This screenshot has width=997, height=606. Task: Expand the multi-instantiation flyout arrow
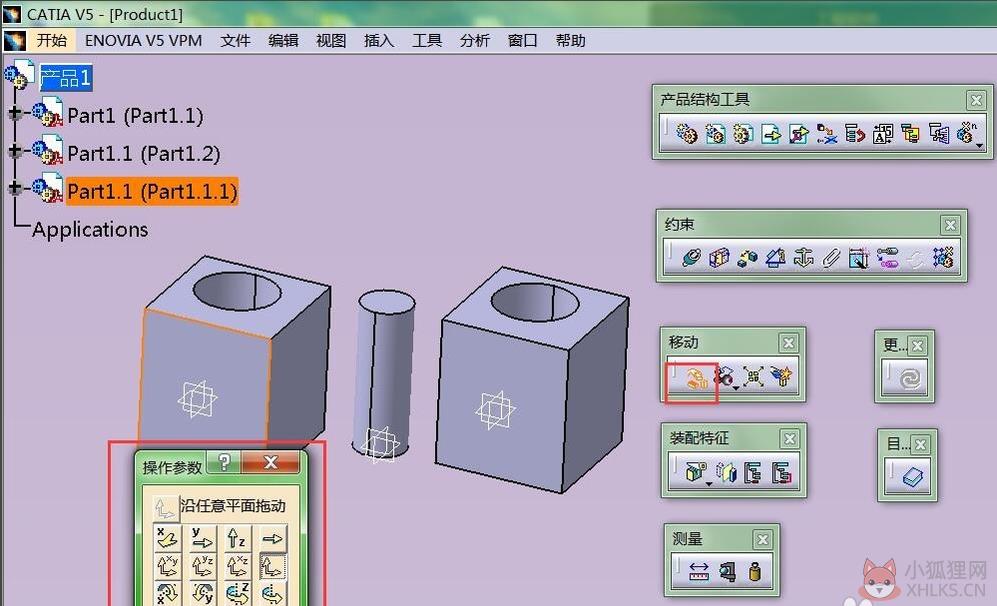coord(980,146)
